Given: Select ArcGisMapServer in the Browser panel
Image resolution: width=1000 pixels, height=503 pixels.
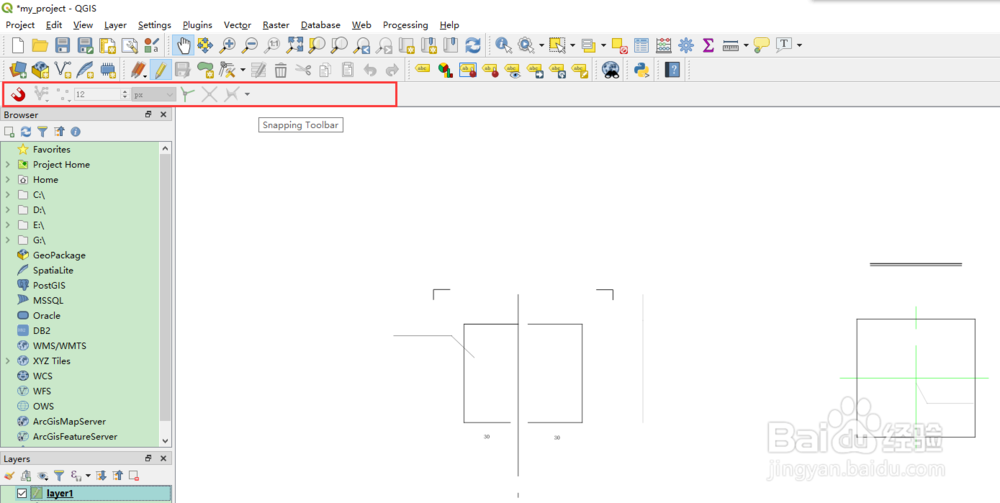Looking at the screenshot, I should coord(70,421).
